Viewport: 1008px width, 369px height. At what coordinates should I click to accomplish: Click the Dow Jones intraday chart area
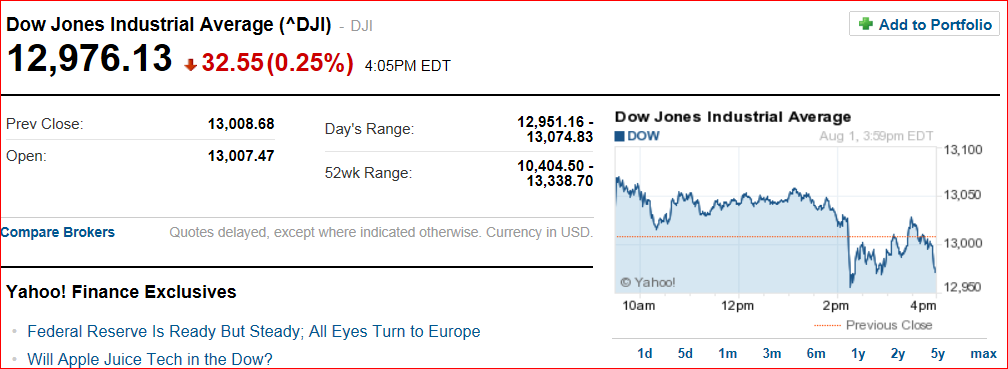[776, 220]
